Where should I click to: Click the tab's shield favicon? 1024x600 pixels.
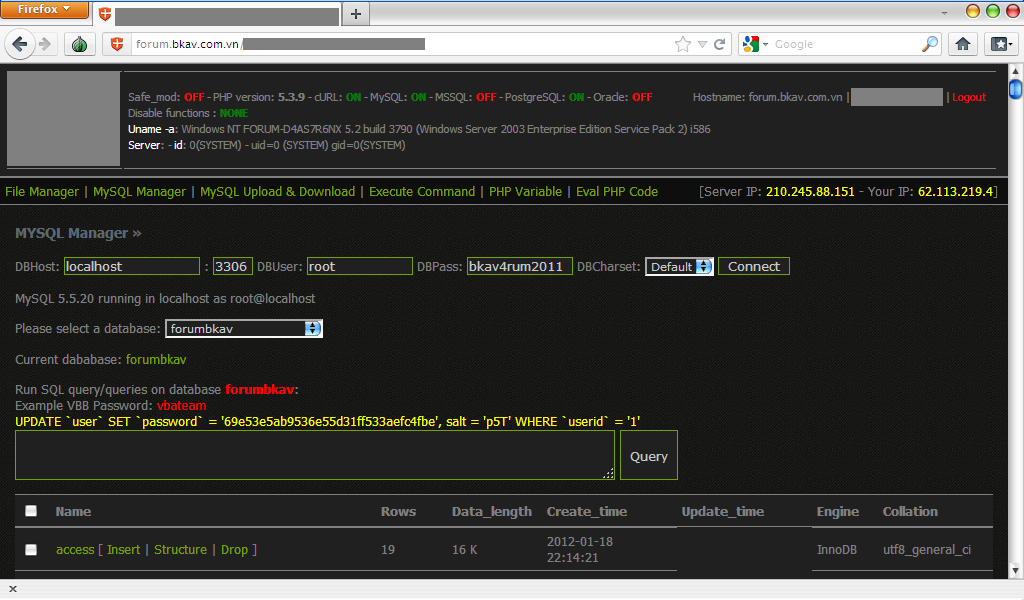104,14
